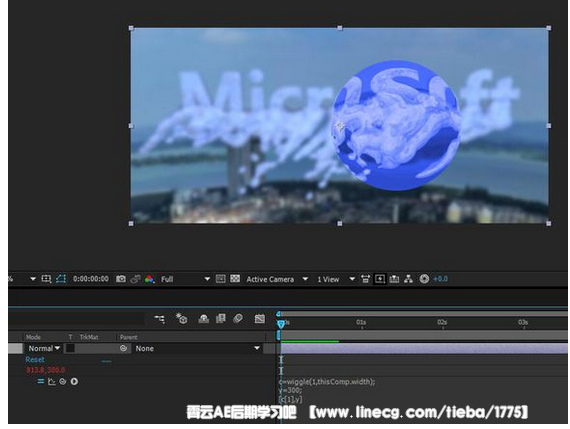Click the Parent column header
Viewport: 570px width, 429px height.
[x=129, y=337]
